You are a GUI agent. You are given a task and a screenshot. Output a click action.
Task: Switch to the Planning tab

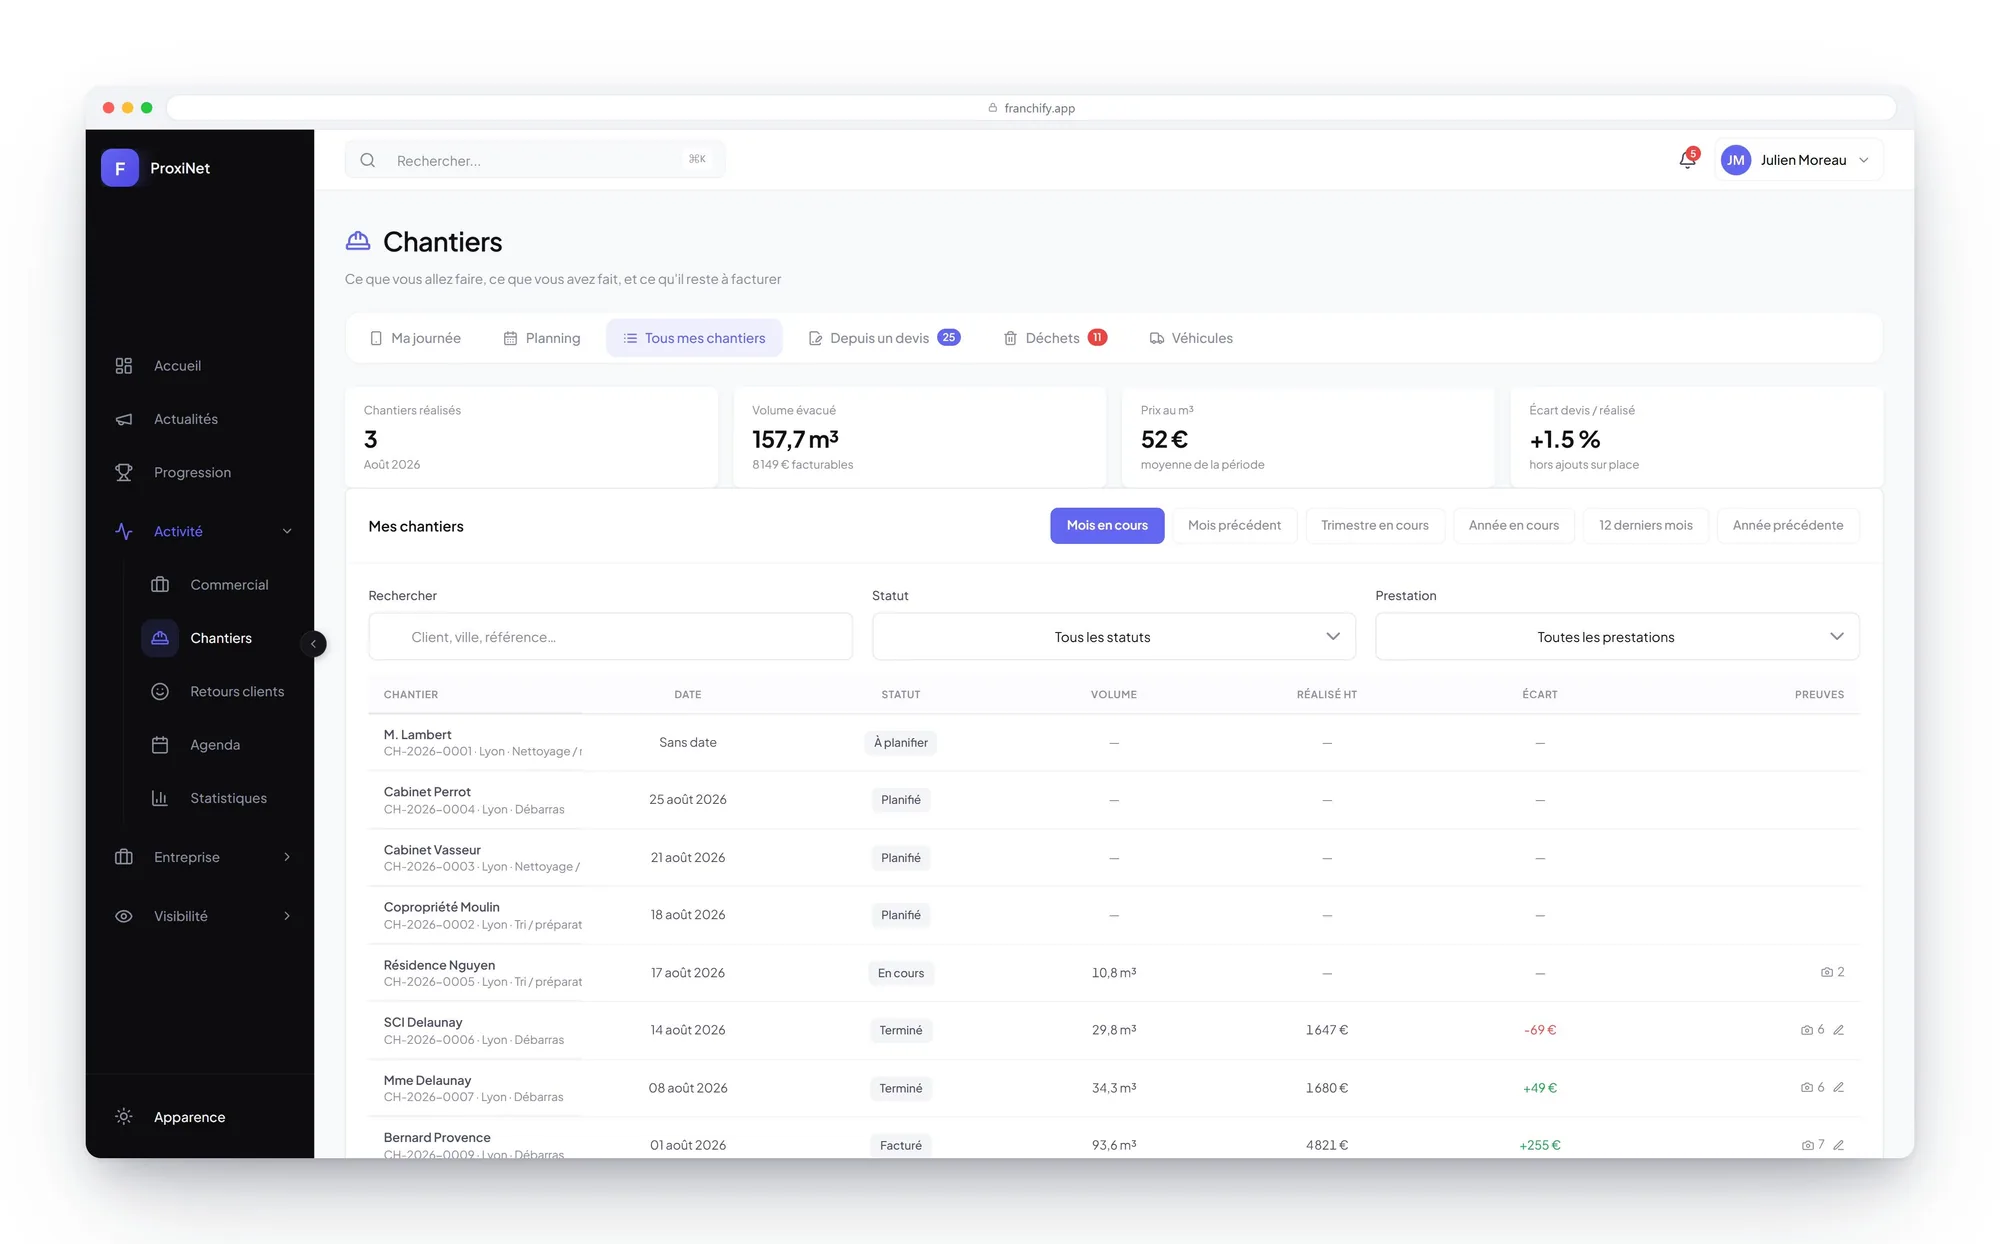pos(541,338)
